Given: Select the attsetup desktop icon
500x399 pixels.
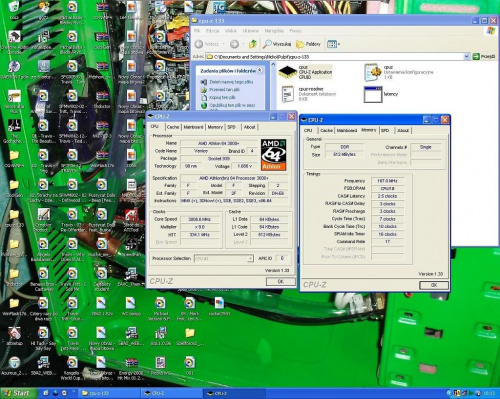Looking at the screenshot, I should pos(14,335).
